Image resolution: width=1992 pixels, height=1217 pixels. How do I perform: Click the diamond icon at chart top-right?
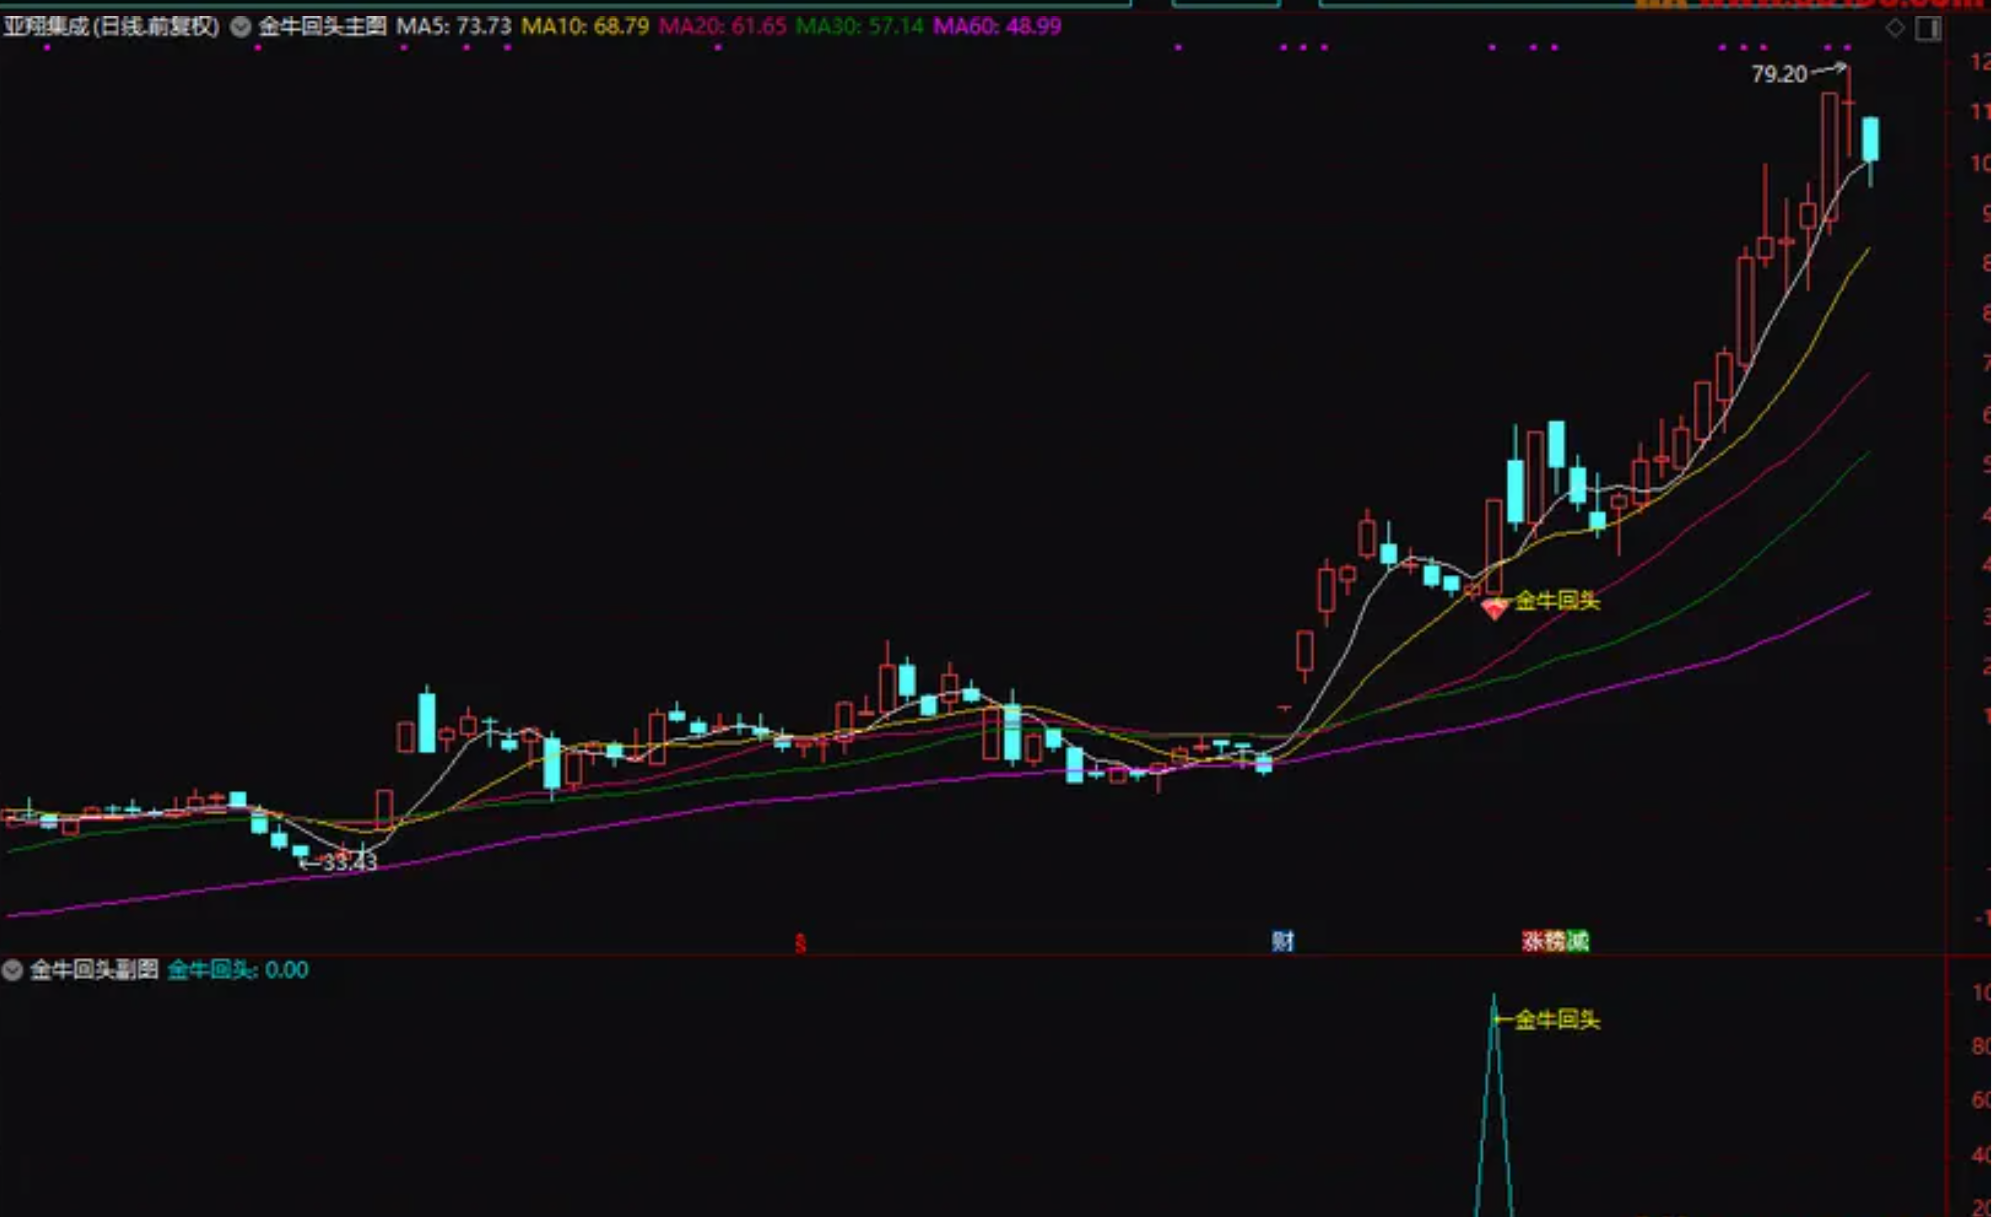tap(1895, 28)
